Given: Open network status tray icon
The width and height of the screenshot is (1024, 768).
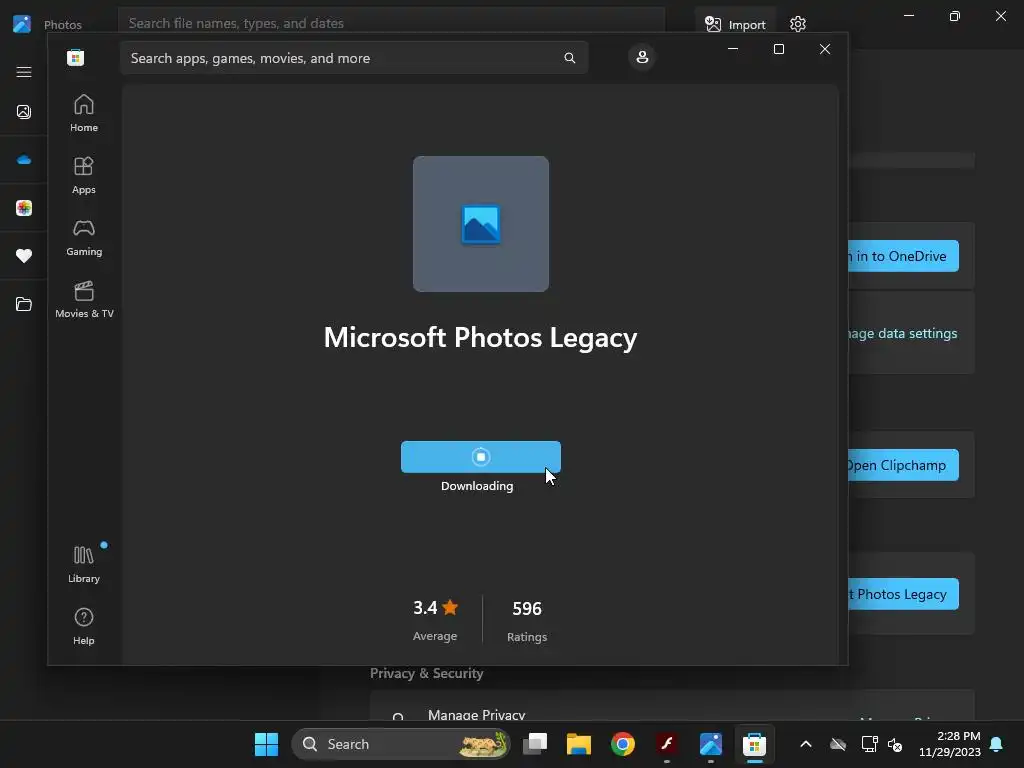Looking at the screenshot, I should click(x=869, y=744).
